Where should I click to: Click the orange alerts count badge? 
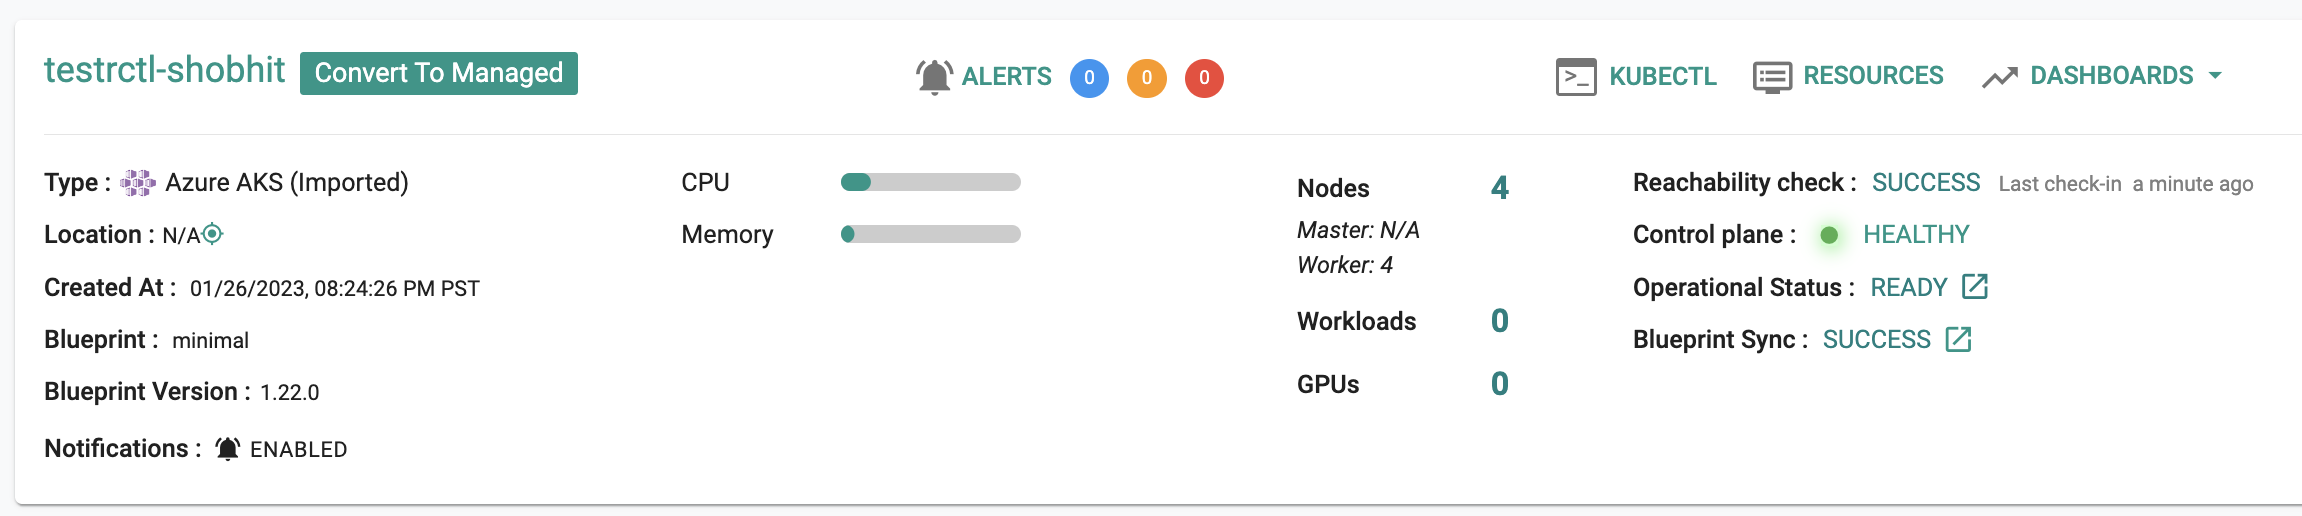[1147, 78]
